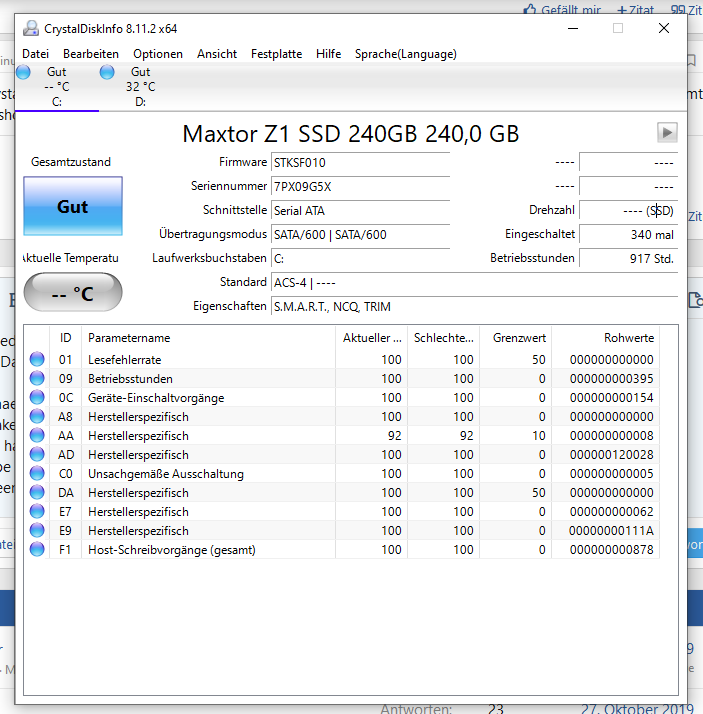Viewport: 703px width, 714px height.
Task: Click status icon of attribute 0C row
Action: (x=37, y=398)
